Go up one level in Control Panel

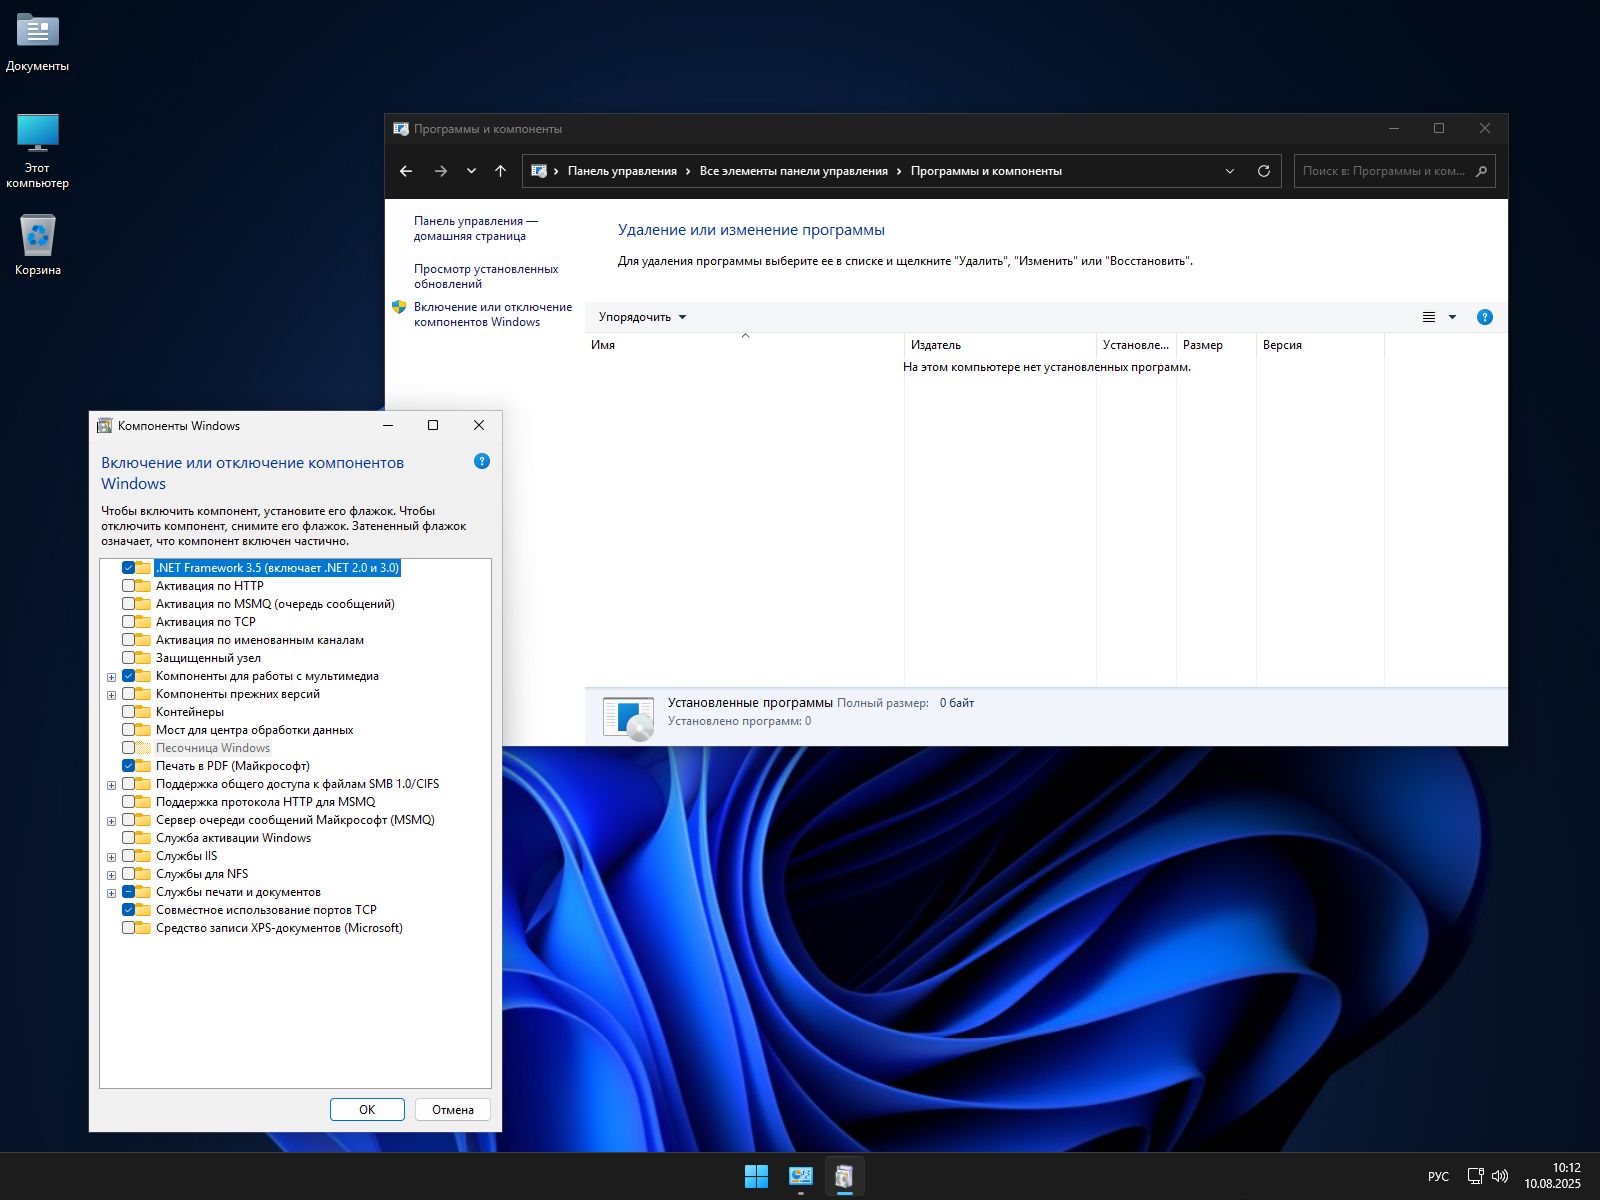point(500,171)
